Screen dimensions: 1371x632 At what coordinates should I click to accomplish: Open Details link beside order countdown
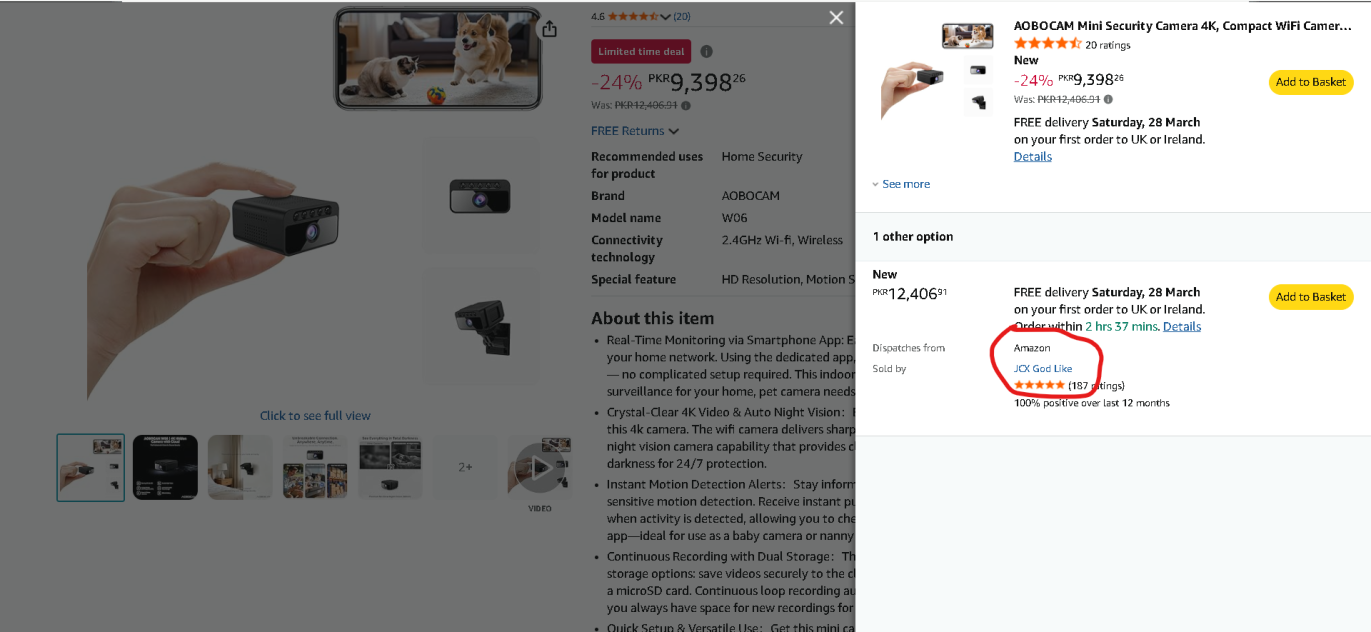(x=1182, y=326)
